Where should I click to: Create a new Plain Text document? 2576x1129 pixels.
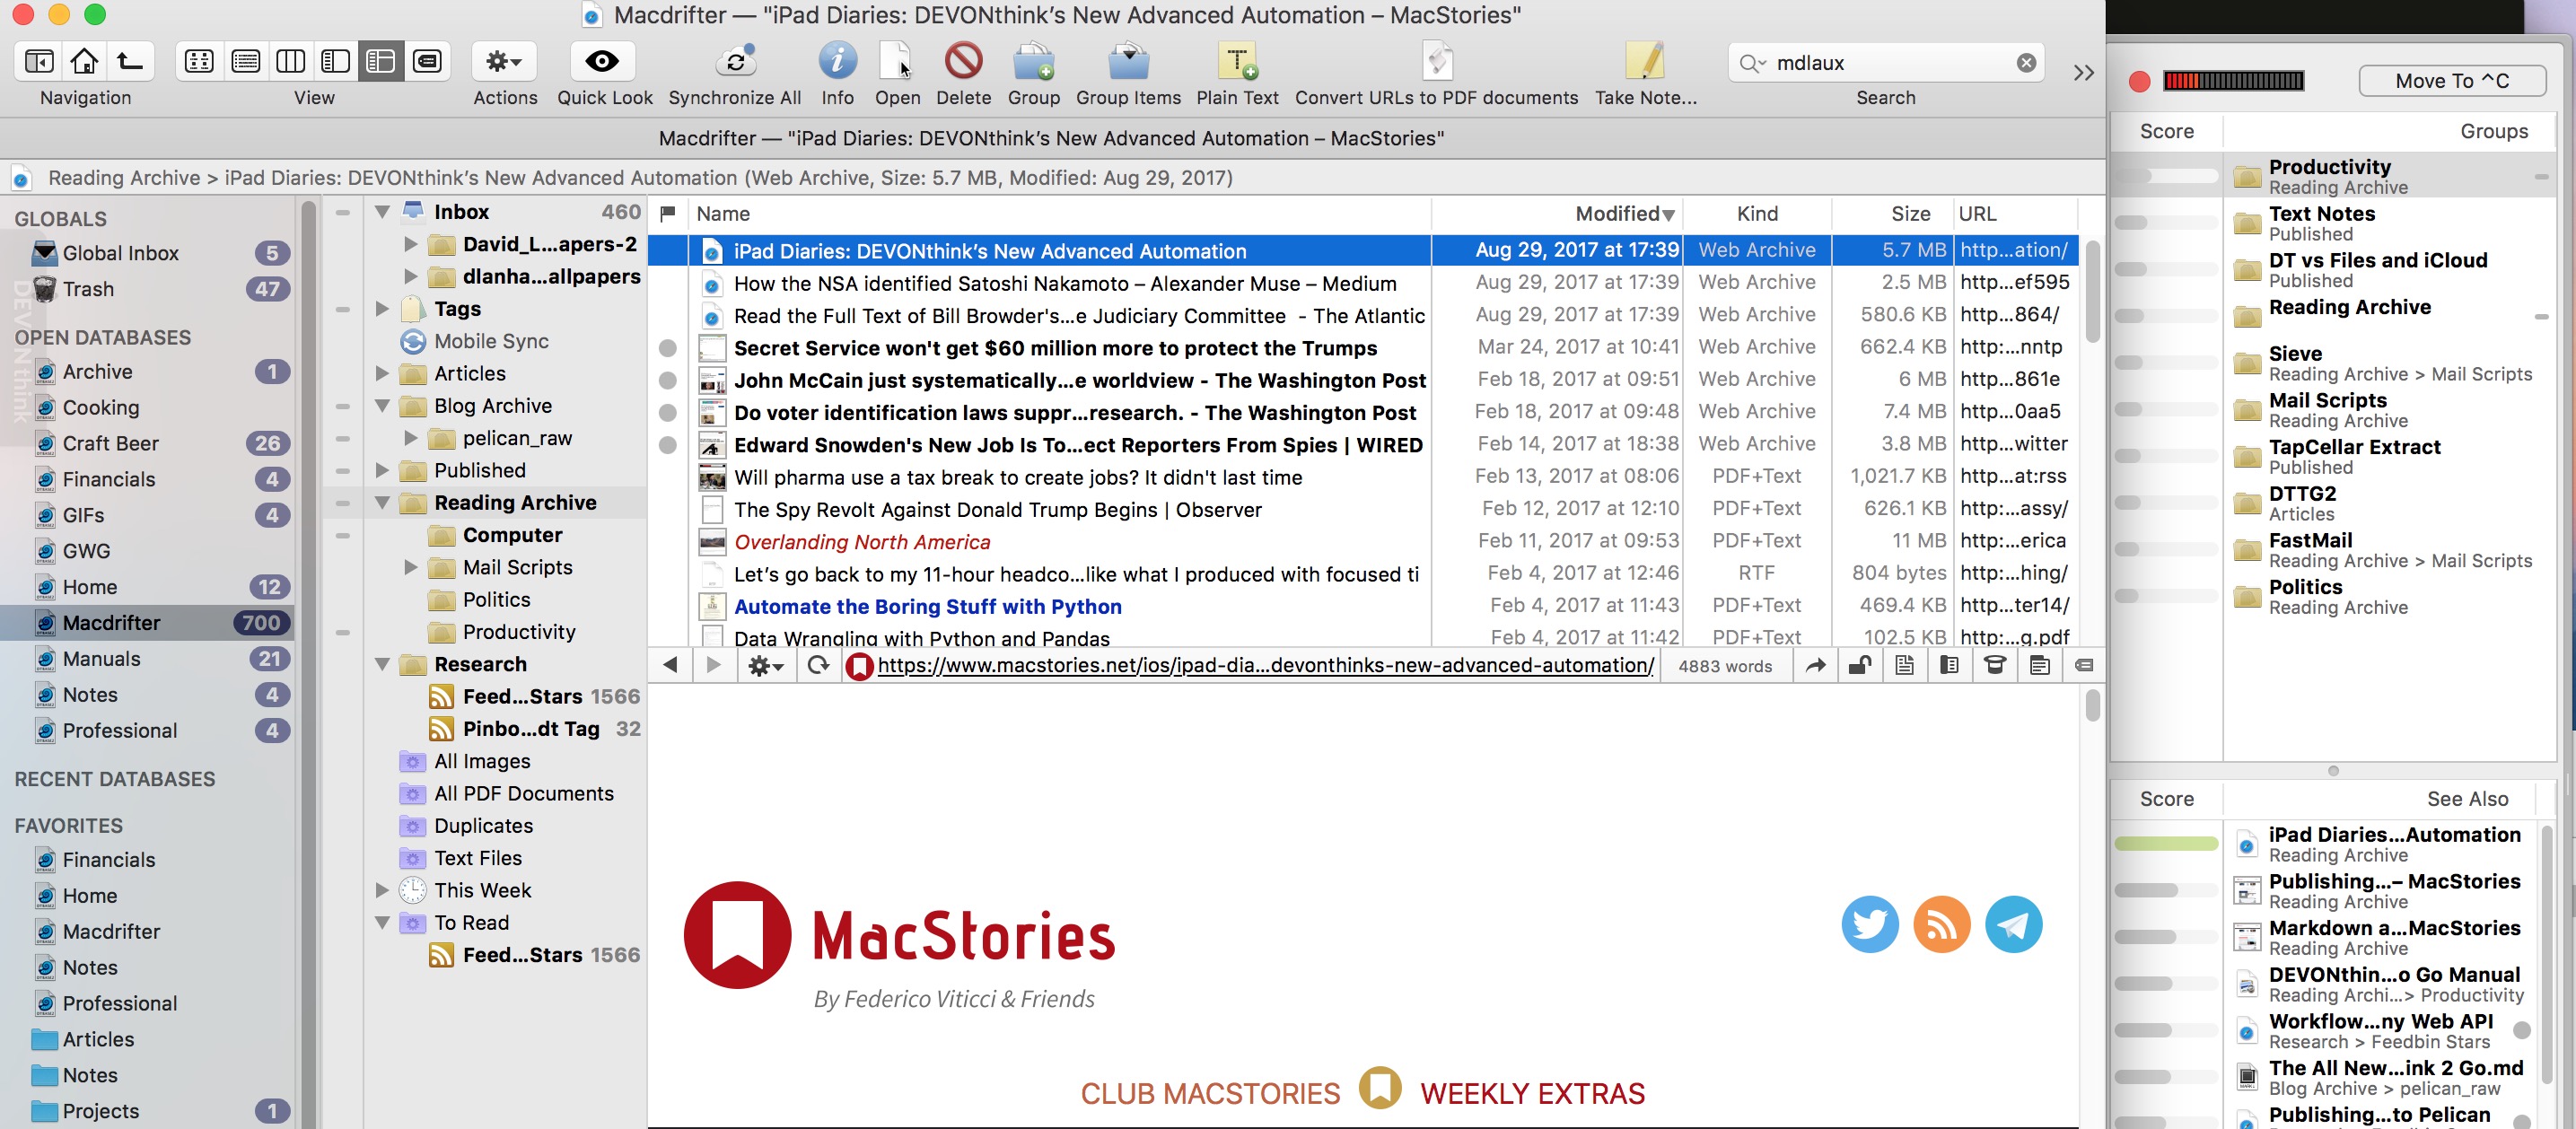[1237, 62]
